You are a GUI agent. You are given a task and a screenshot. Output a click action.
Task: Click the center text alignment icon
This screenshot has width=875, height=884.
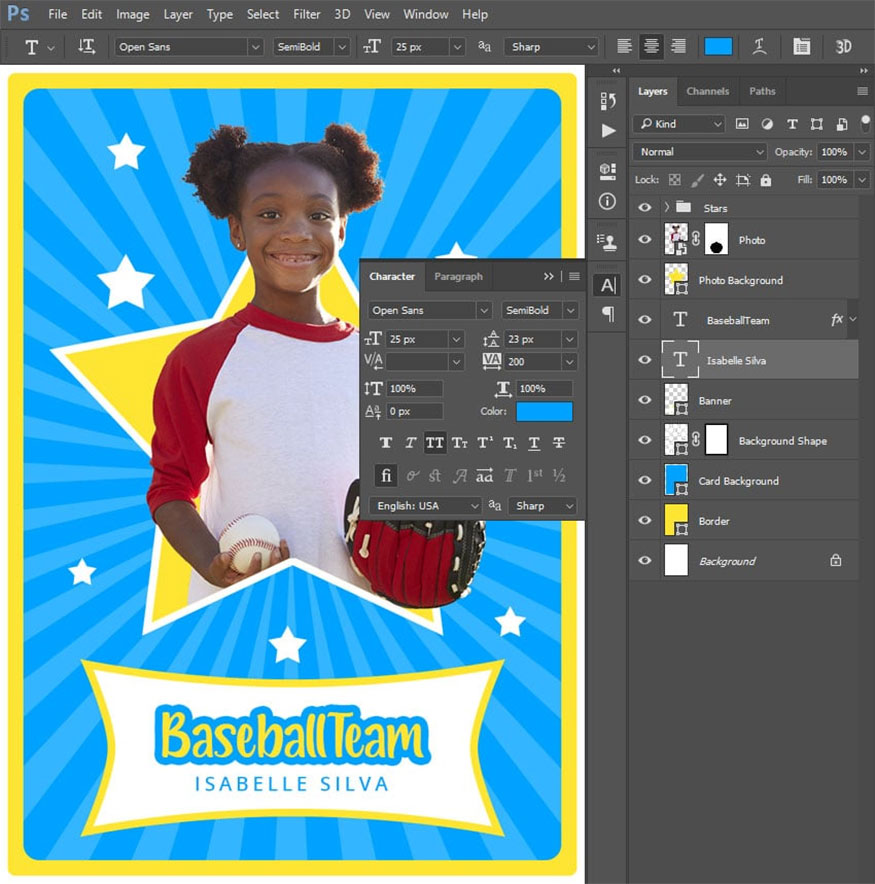[x=651, y=46]
